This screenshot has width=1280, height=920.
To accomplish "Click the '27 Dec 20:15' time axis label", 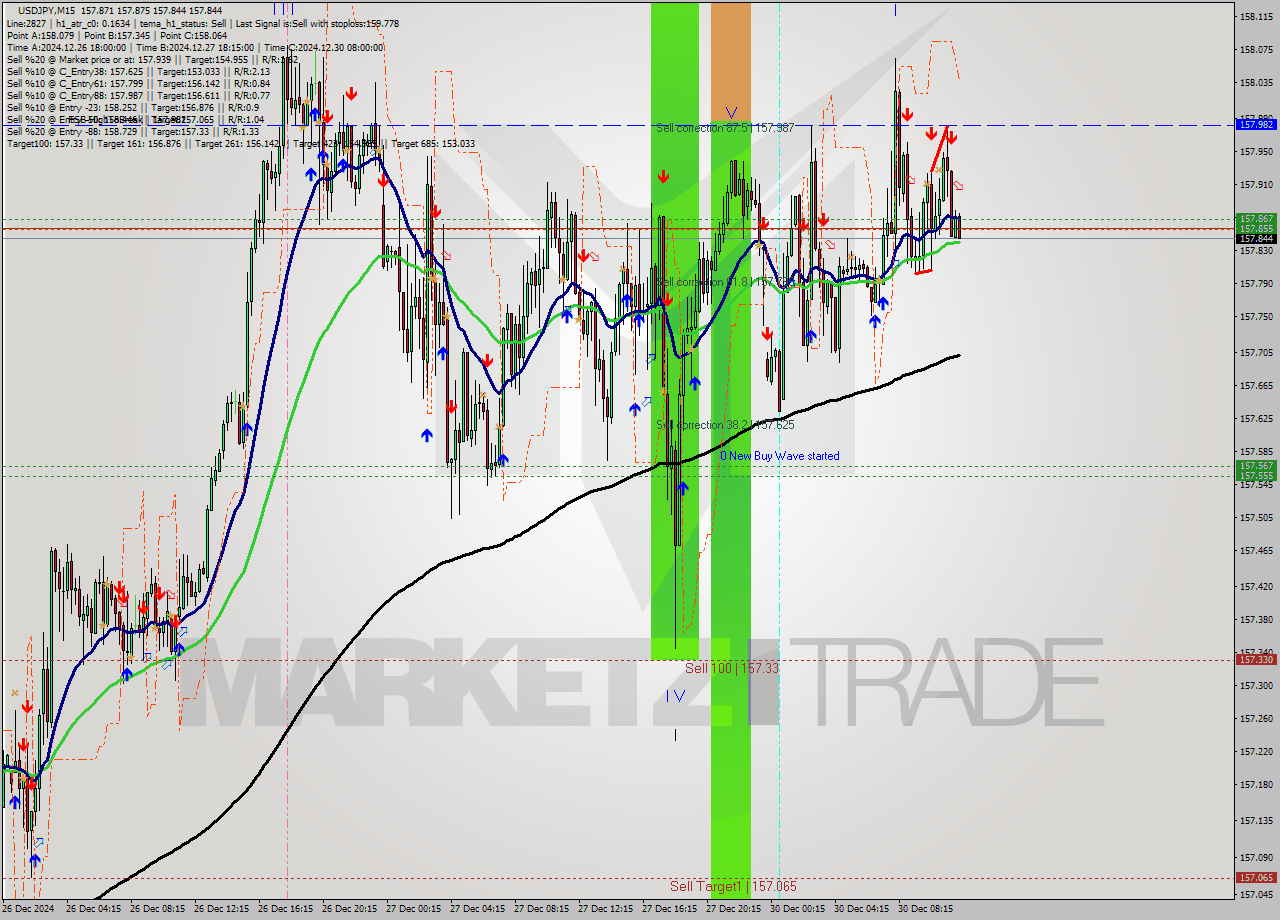I will (x=736, y=909).
